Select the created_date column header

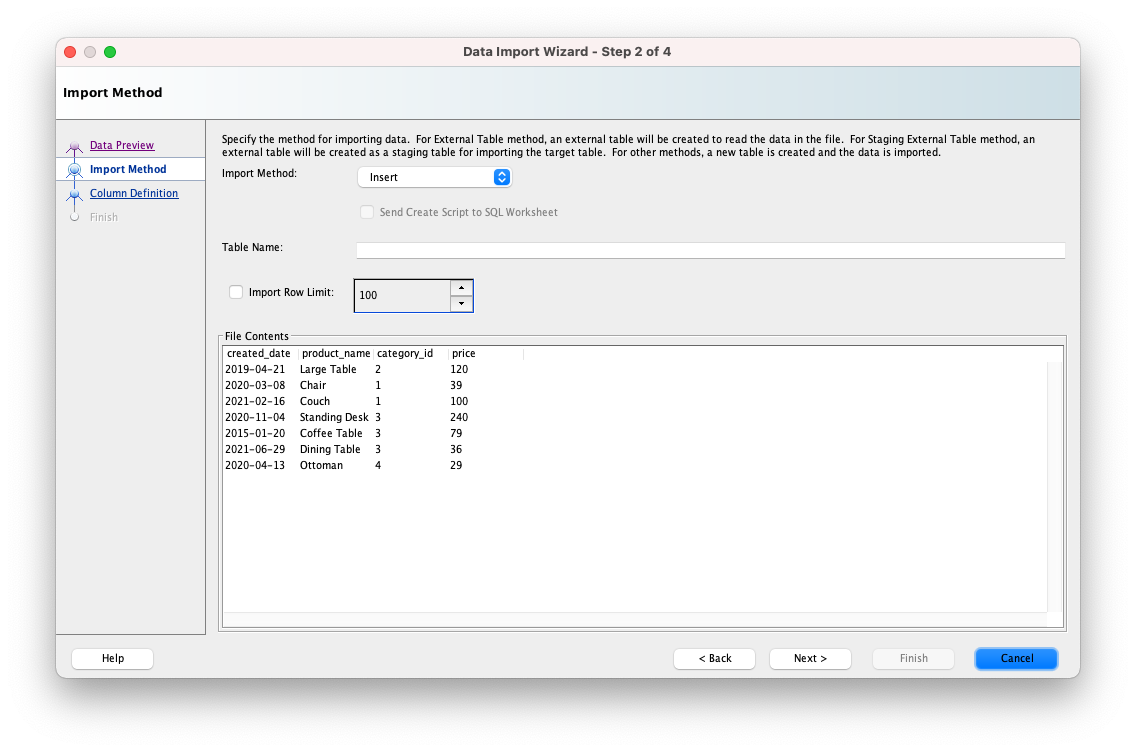coord(259,354)
